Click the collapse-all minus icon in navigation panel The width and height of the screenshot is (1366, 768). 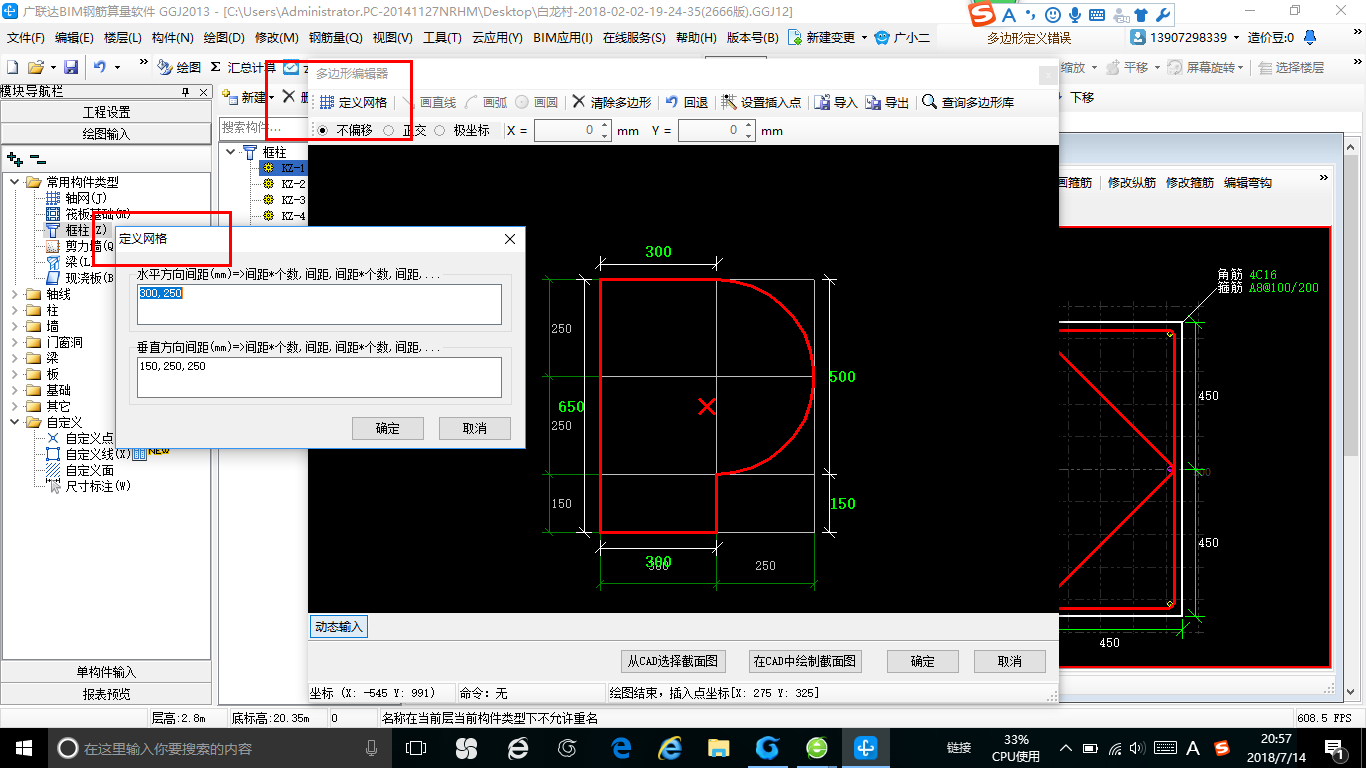click(x=37, y=158)
